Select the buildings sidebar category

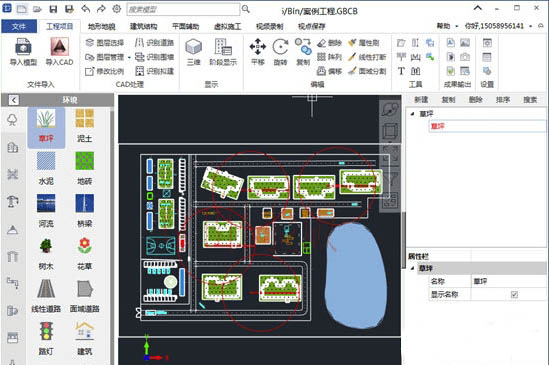click(13, 147)
